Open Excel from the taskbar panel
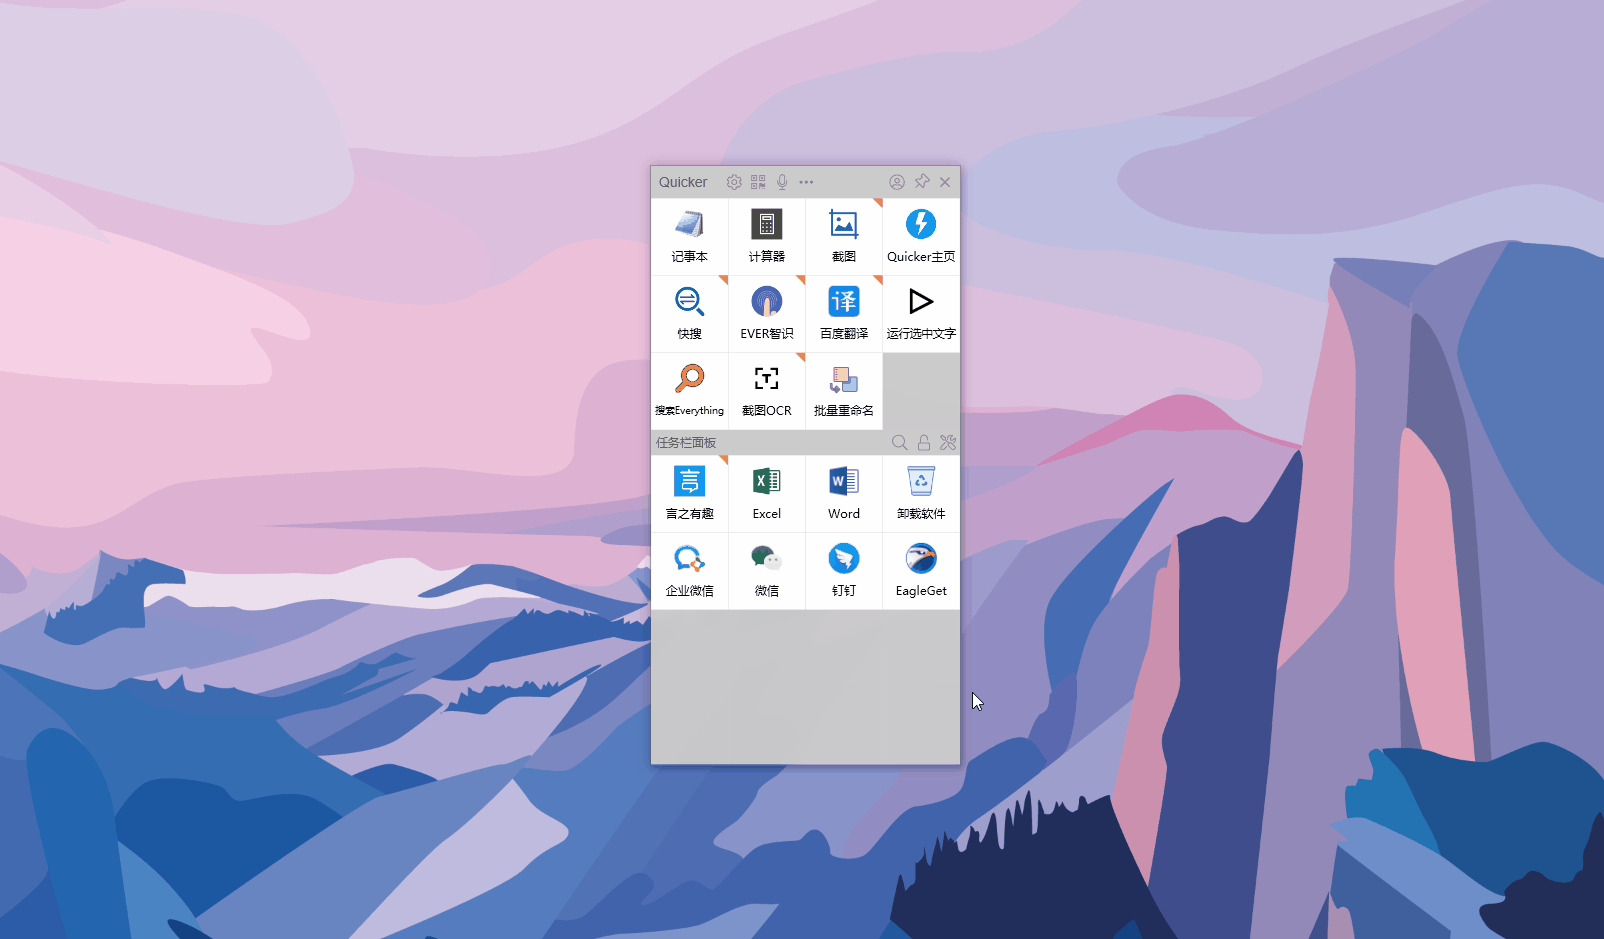 tap(766, 494)
